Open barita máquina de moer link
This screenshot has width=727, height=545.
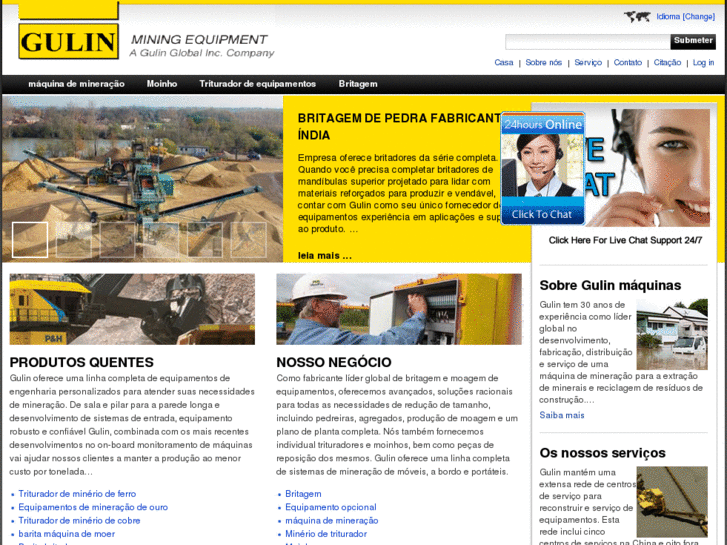(x=66, y=534)
